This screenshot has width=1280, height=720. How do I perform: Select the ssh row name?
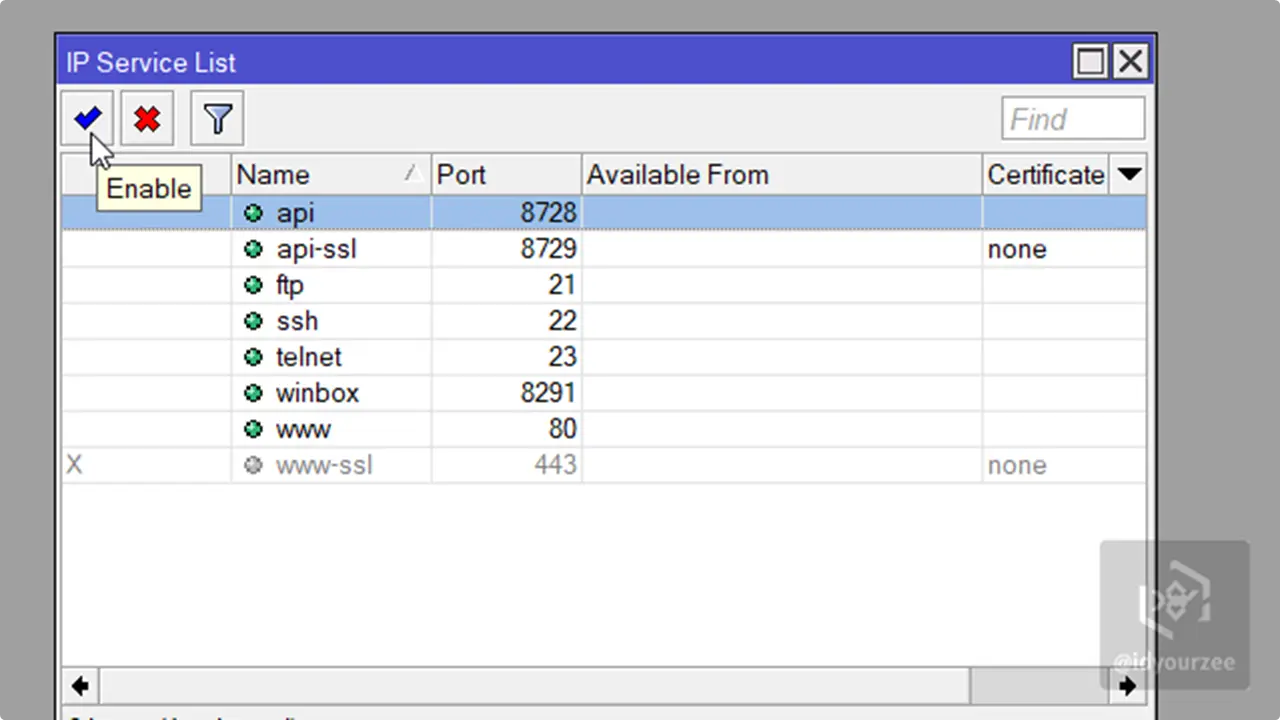pyautogui.click(x=297, y=321)
